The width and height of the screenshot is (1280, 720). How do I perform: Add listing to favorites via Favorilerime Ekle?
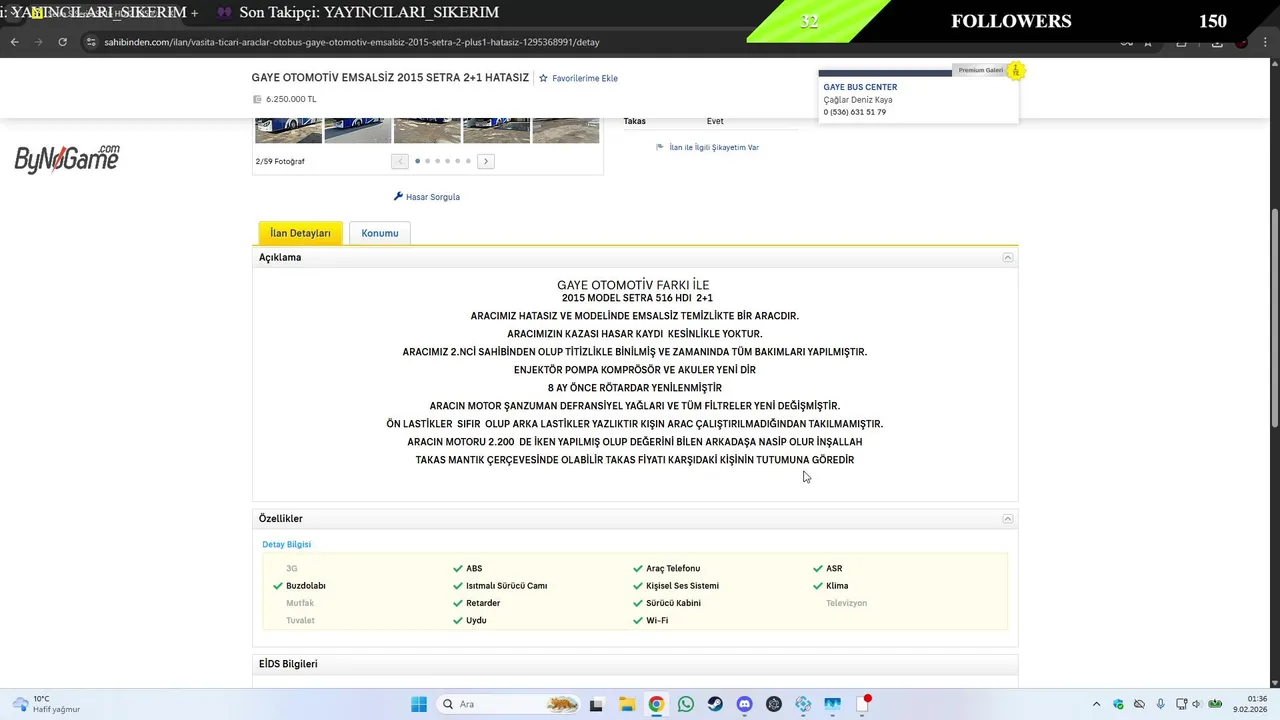click(x=585, y=78)
